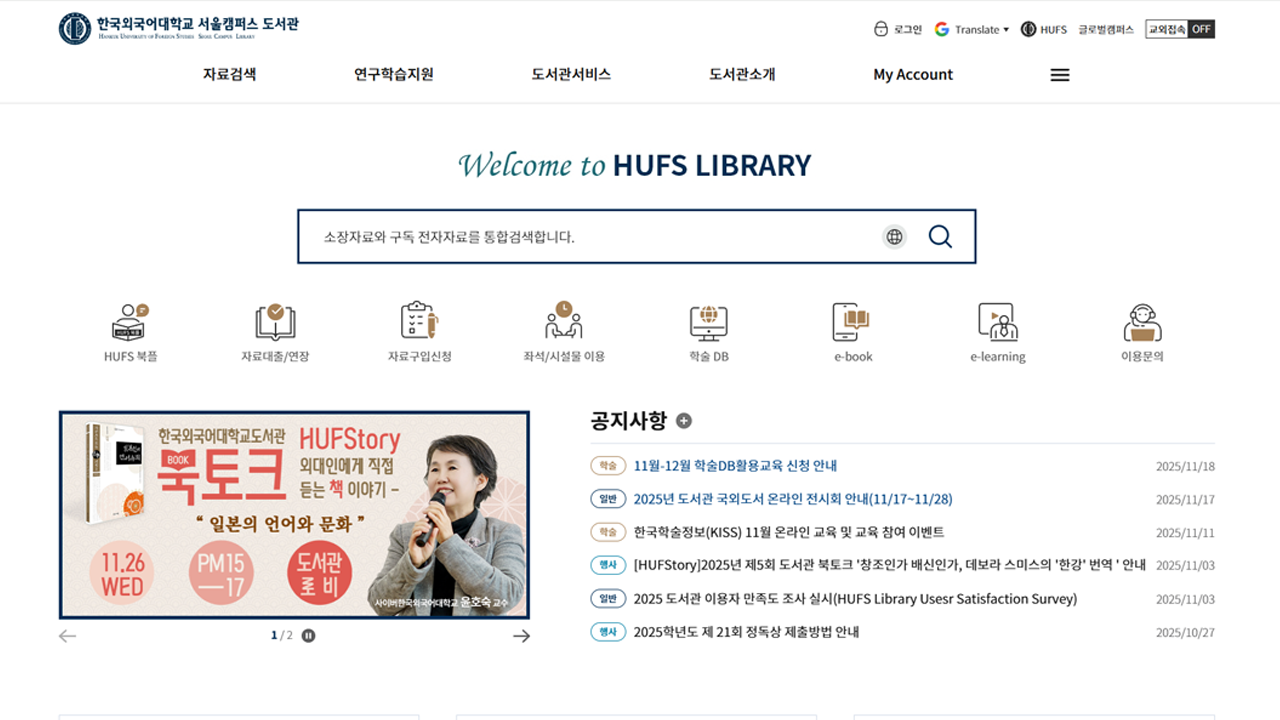Image resolution: width=1280 pixels, height=720 pixels.
Task: Open the My Account menu
Action: pyautogui.click(x=913, y=74)
